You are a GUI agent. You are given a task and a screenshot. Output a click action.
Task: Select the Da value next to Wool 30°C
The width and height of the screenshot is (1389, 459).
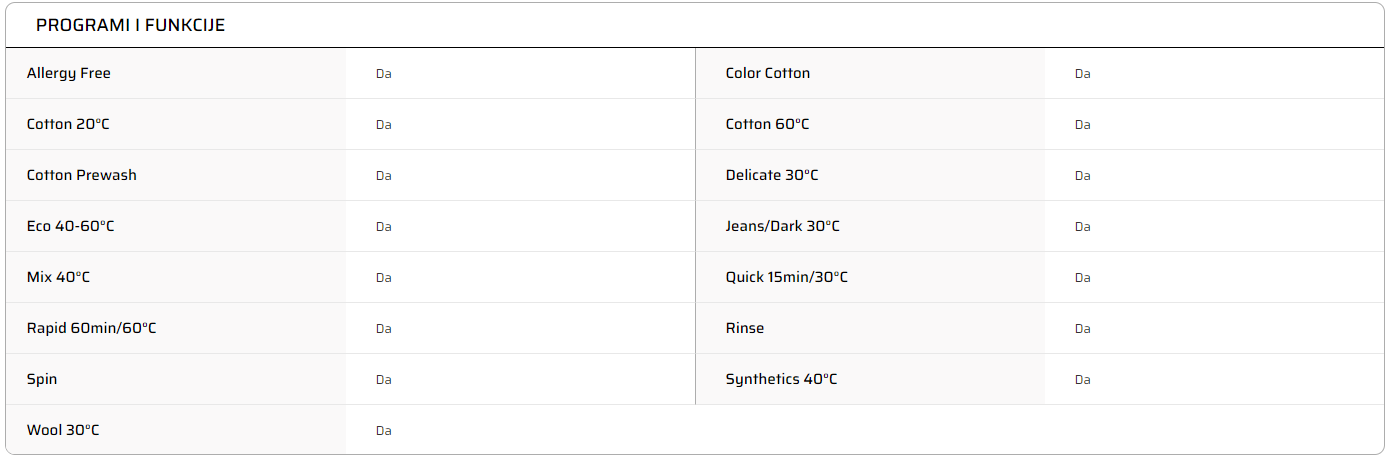(x=383, y=431)
